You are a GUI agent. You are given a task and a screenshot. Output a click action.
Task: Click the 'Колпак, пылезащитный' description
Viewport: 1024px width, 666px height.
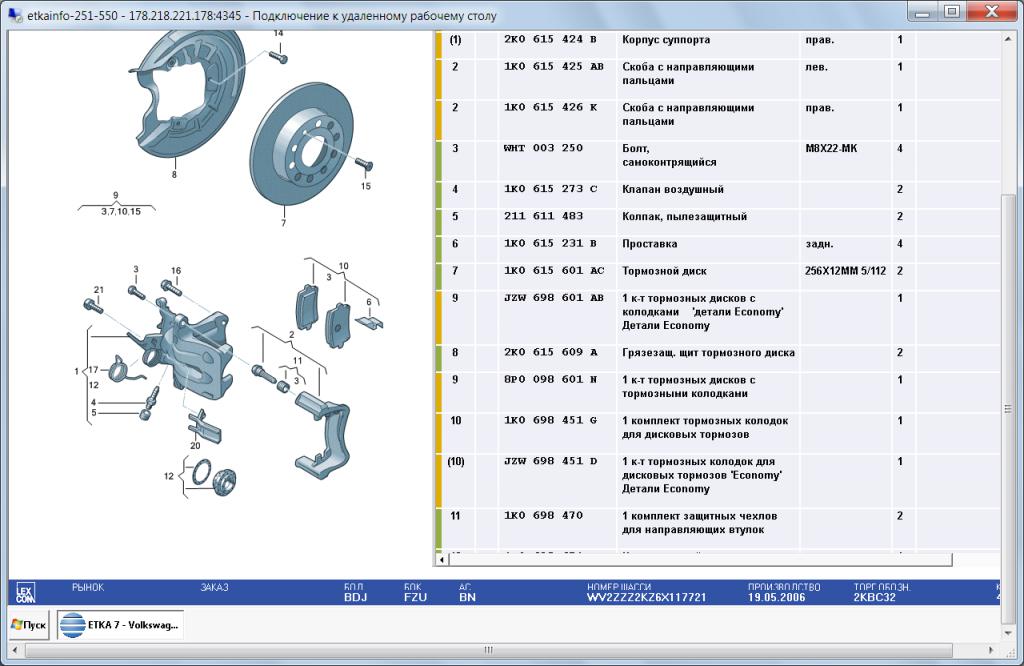coord(684,216)
